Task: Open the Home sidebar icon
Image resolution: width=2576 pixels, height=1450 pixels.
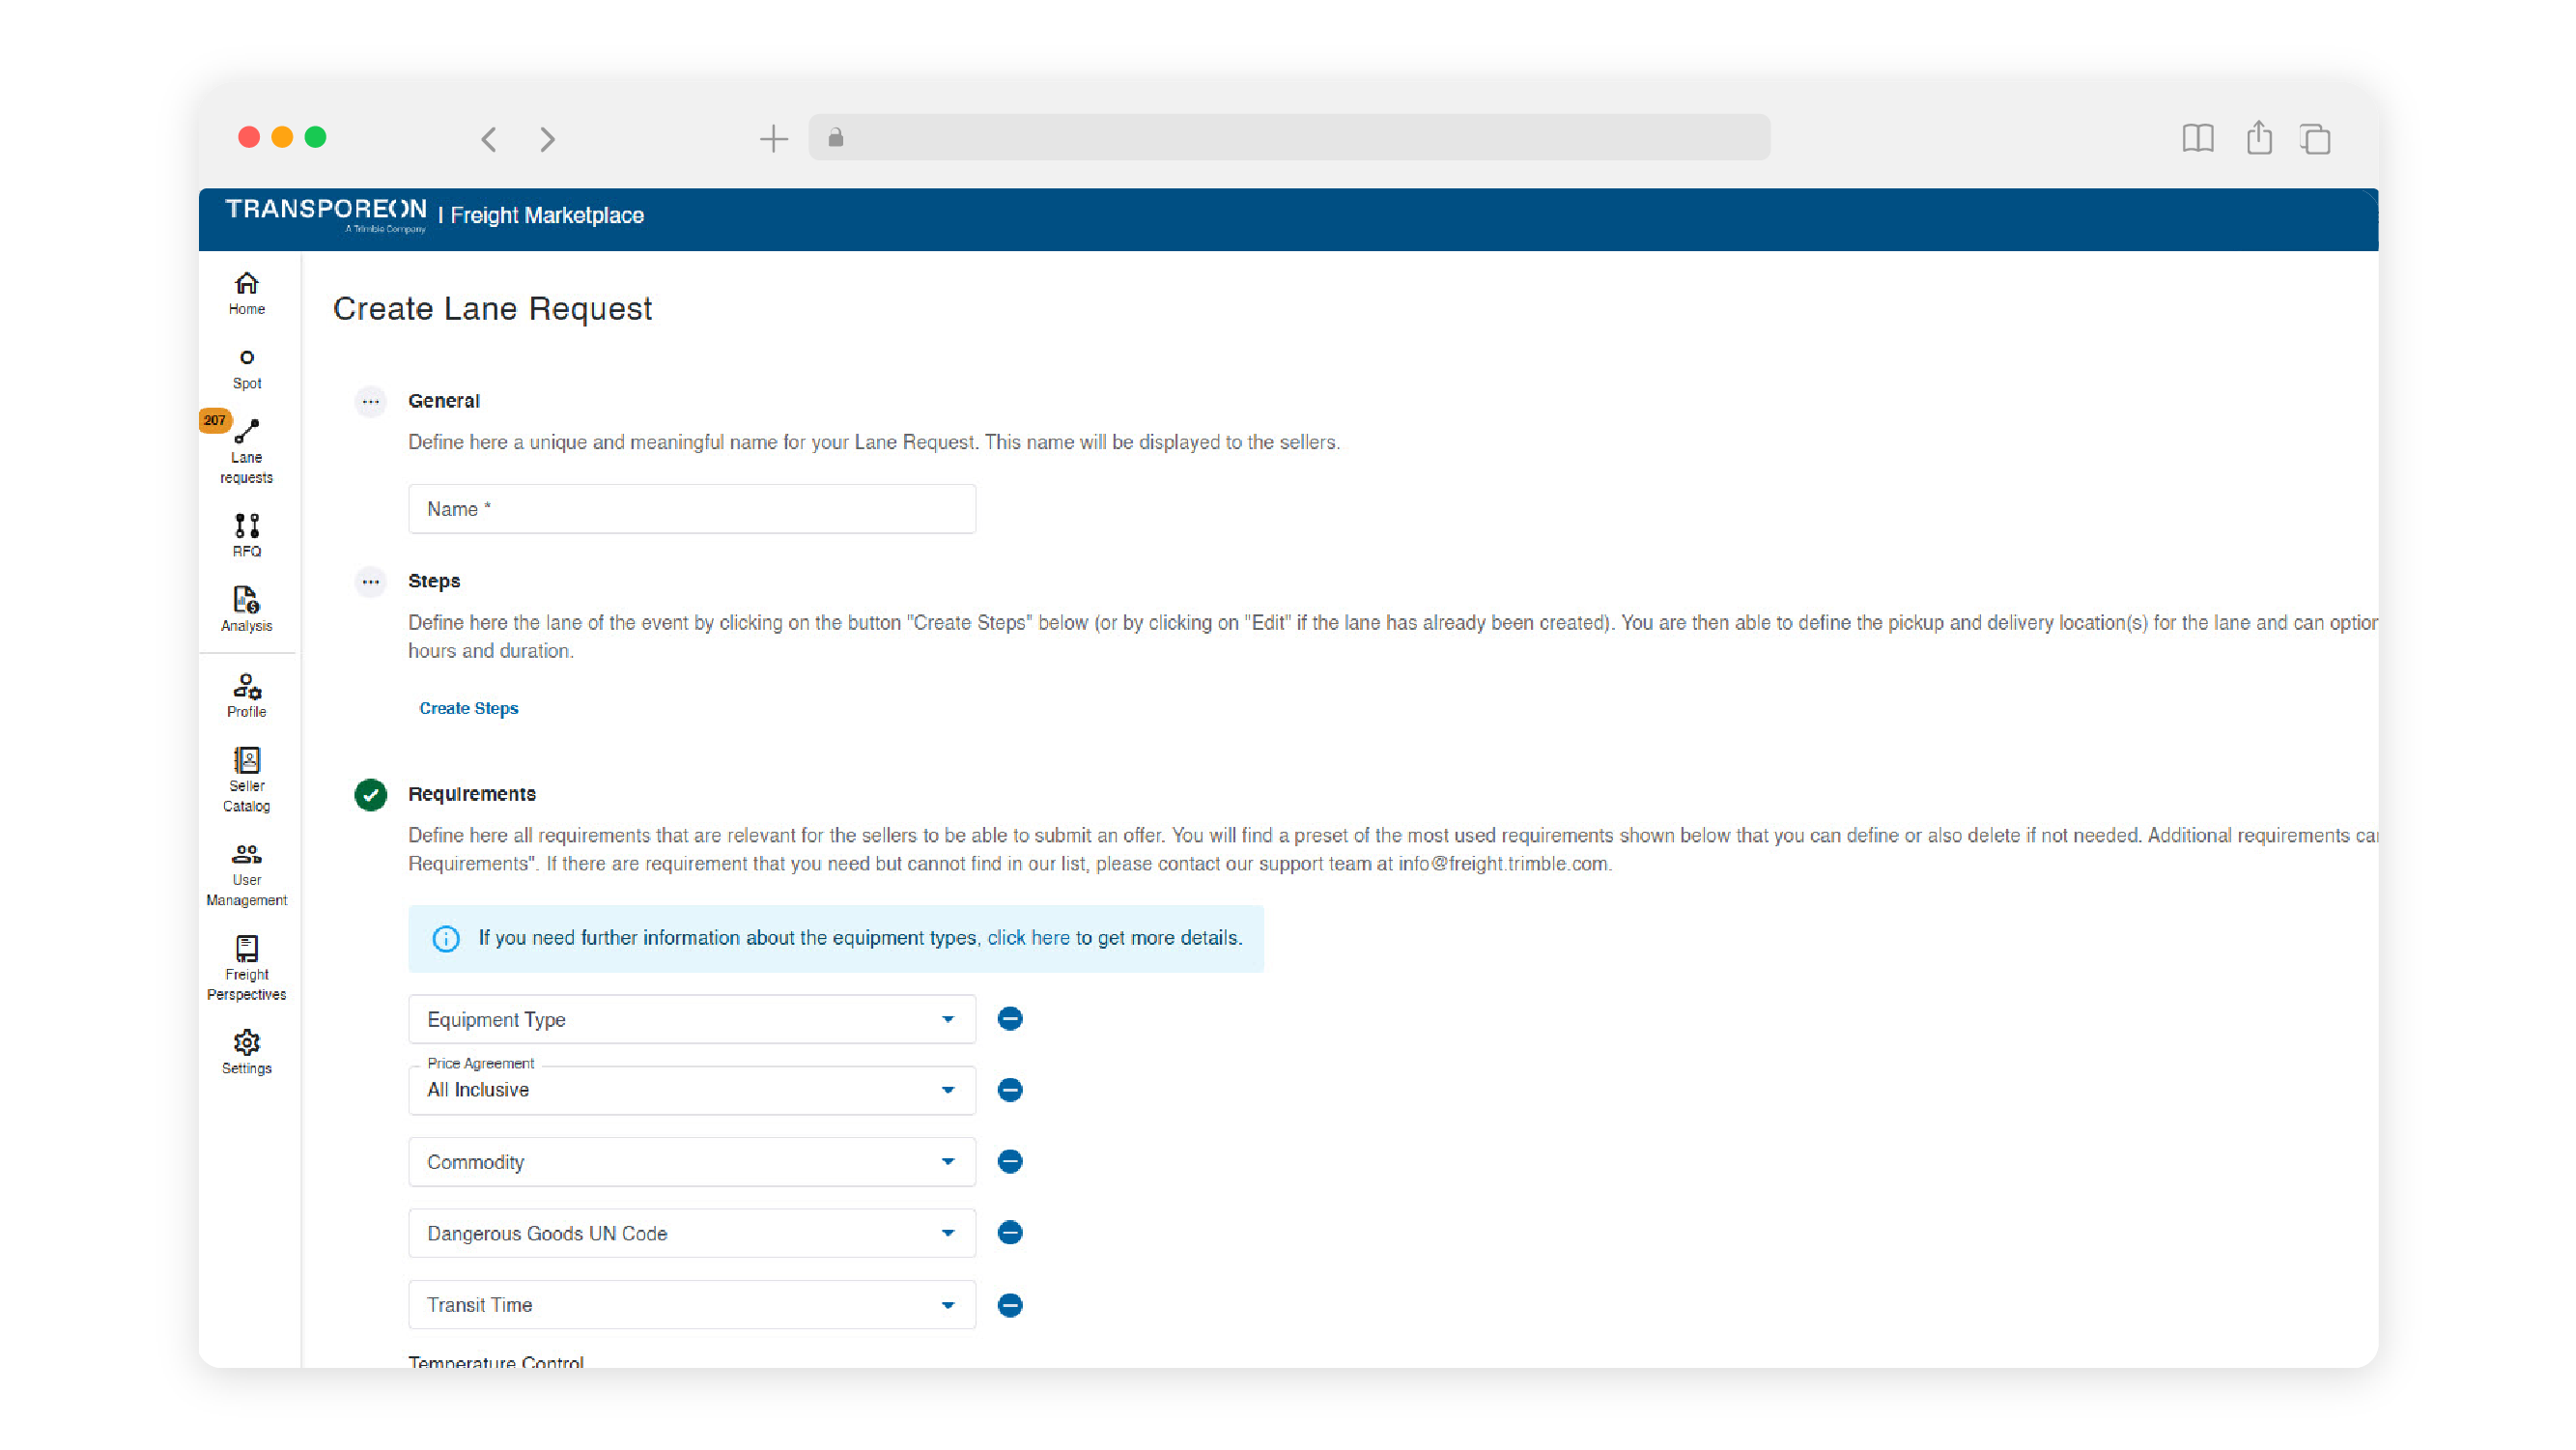Action: [246, 293]
